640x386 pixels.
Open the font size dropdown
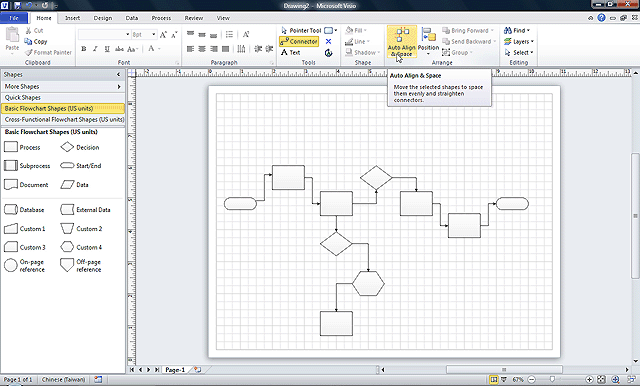tap(153, 35)
